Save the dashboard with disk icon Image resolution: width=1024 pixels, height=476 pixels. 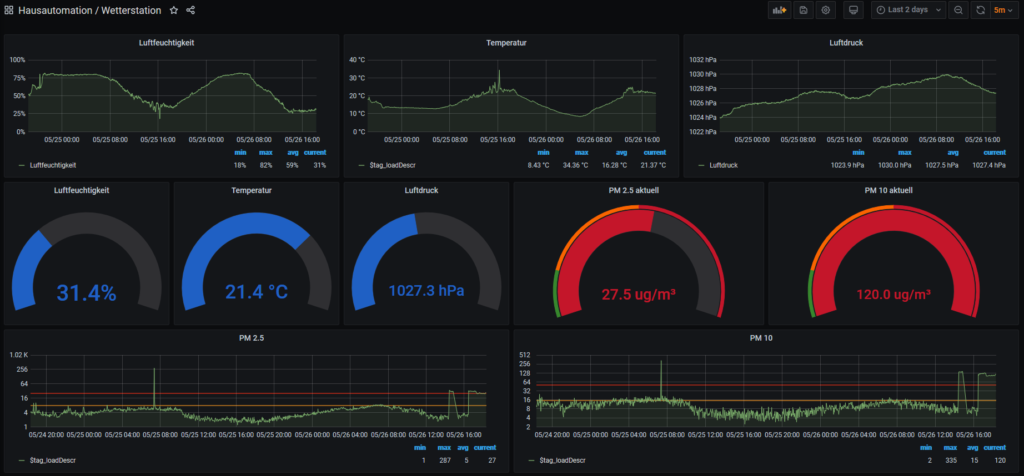803,10
